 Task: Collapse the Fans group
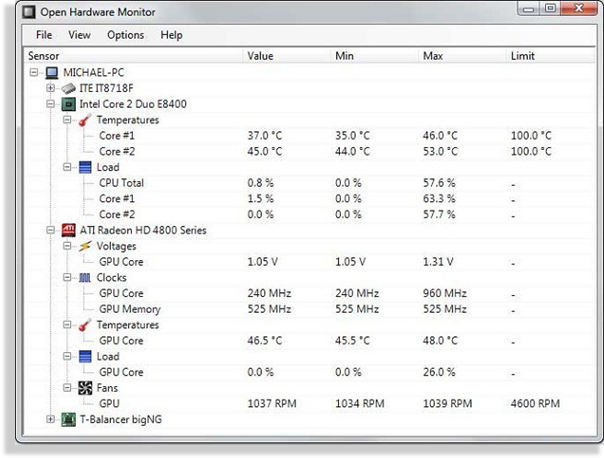67,388
